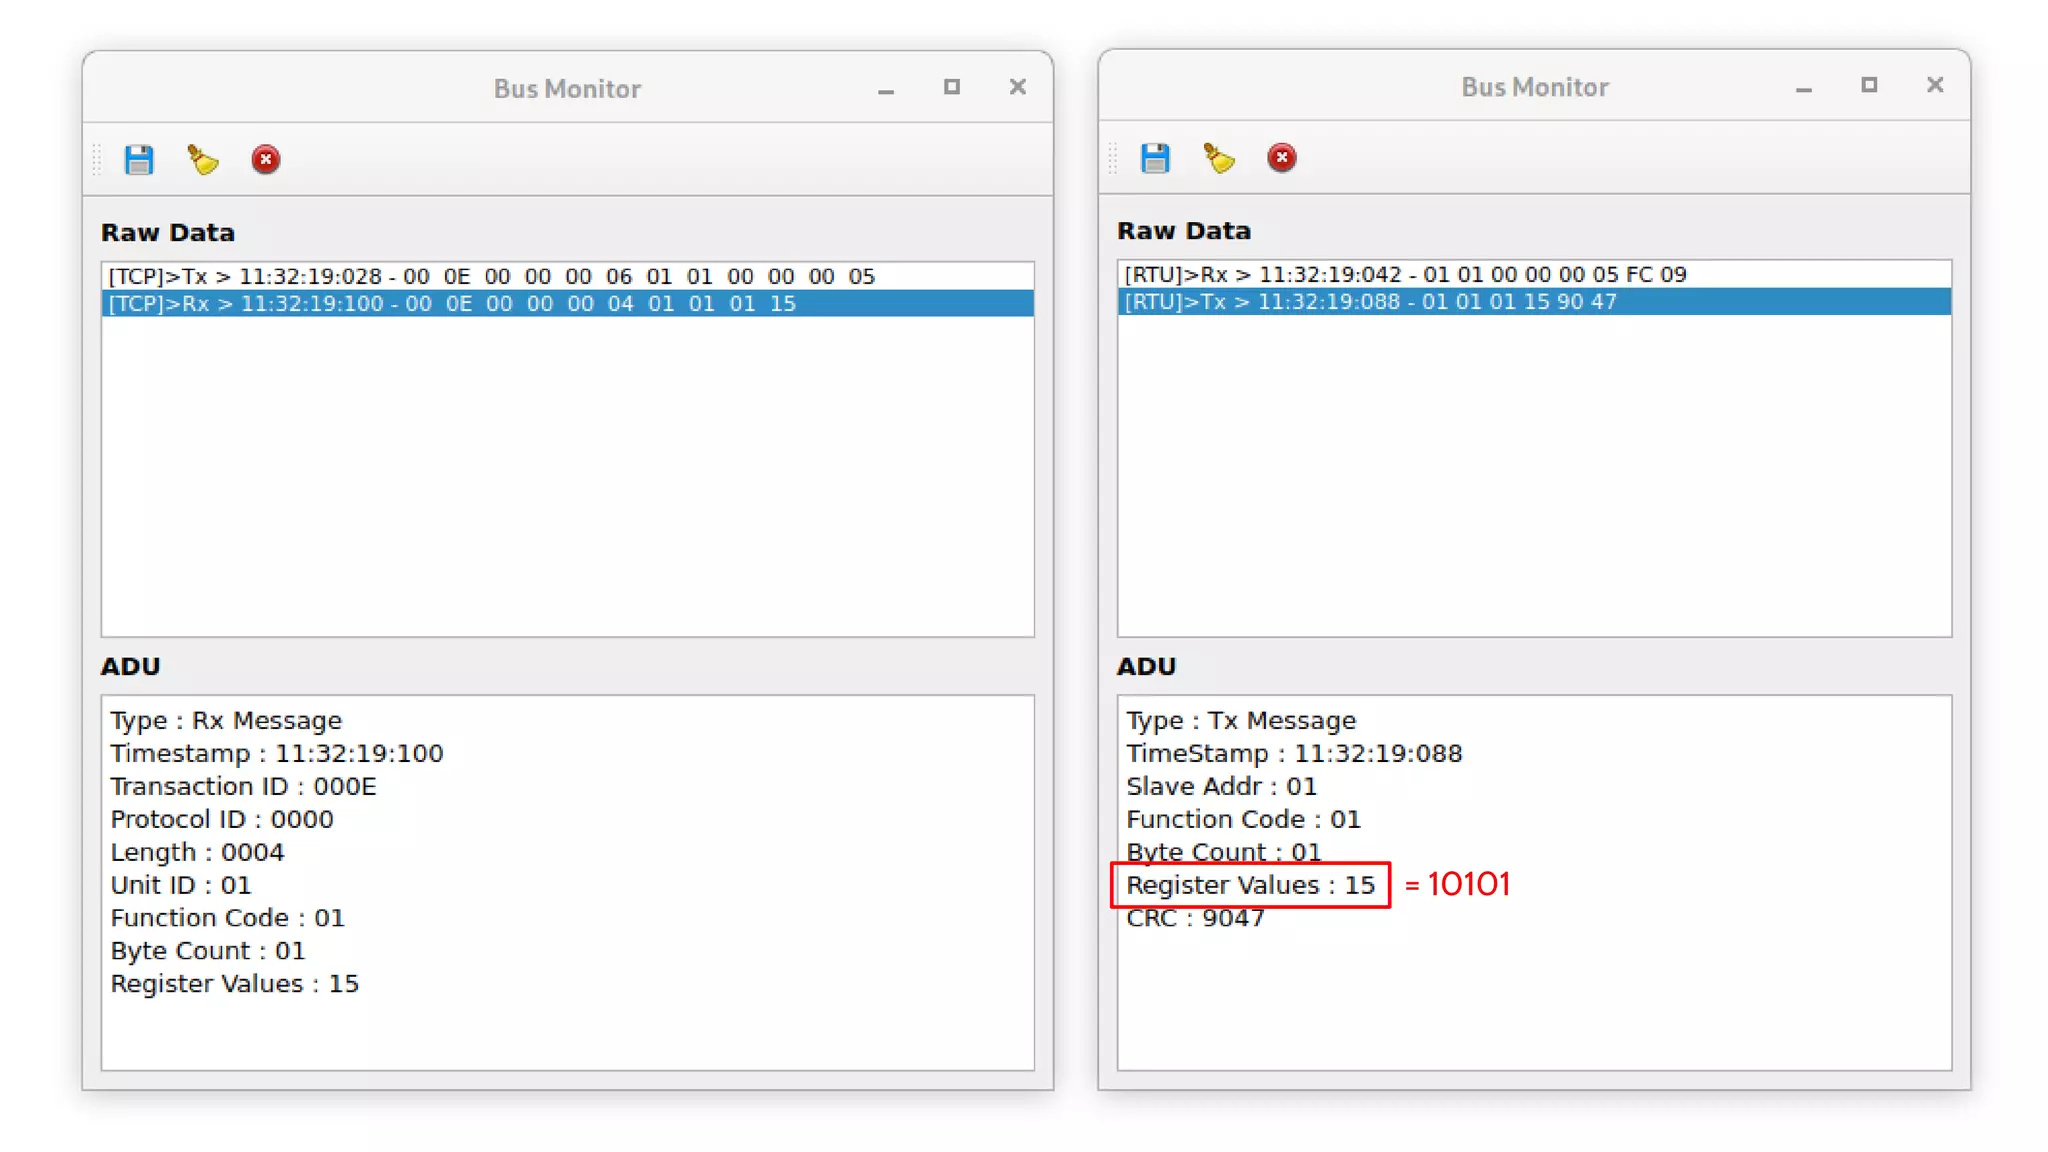Viewport: 2048px width, 1152px height.
Task: Maximize the left Bus Monitor window
Action: click(x=952, y=88)
